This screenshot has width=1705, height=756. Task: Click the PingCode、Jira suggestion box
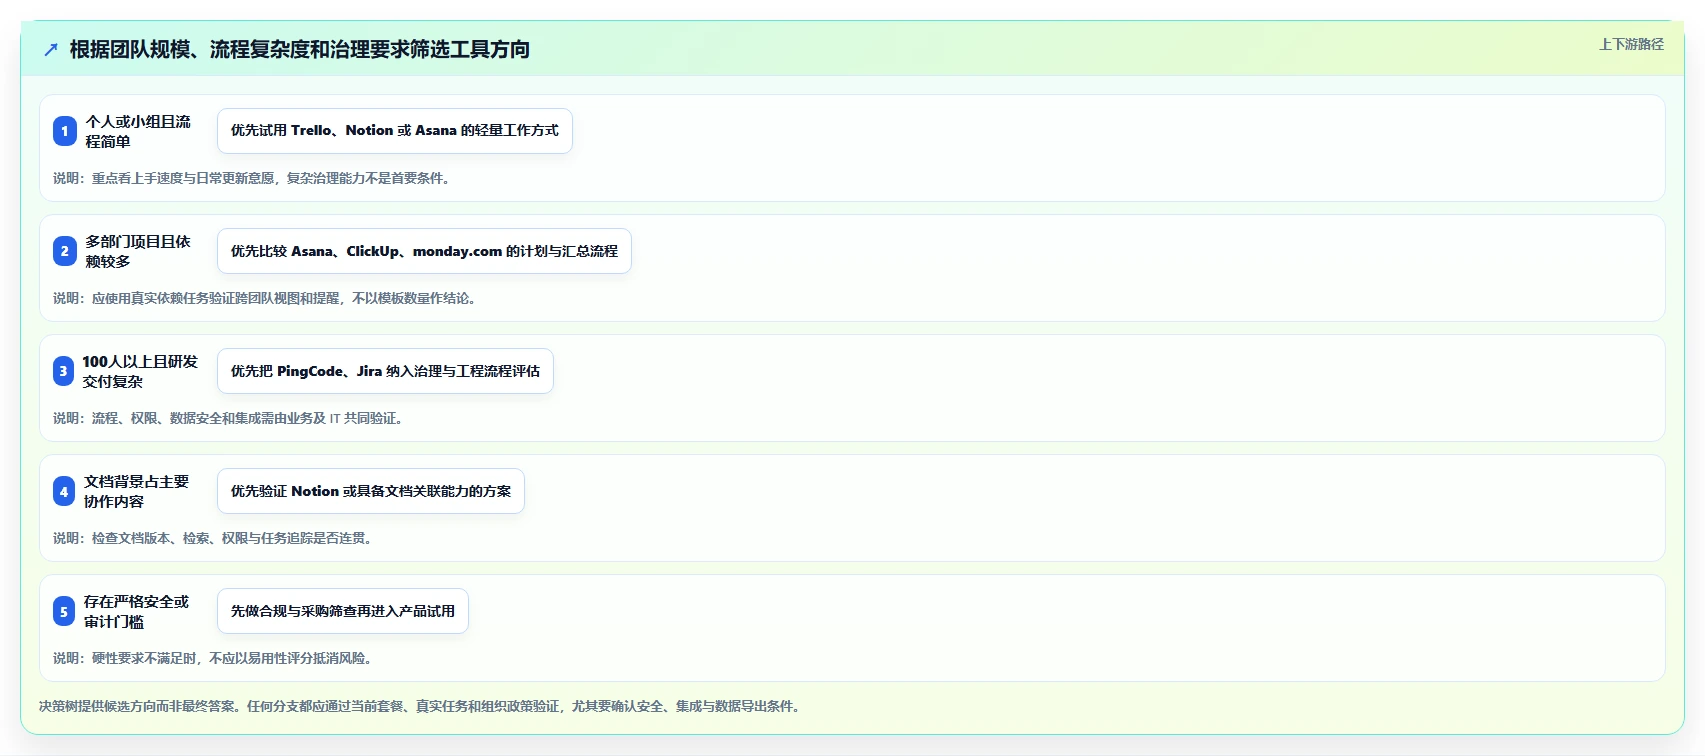click(x=385, y=371)
